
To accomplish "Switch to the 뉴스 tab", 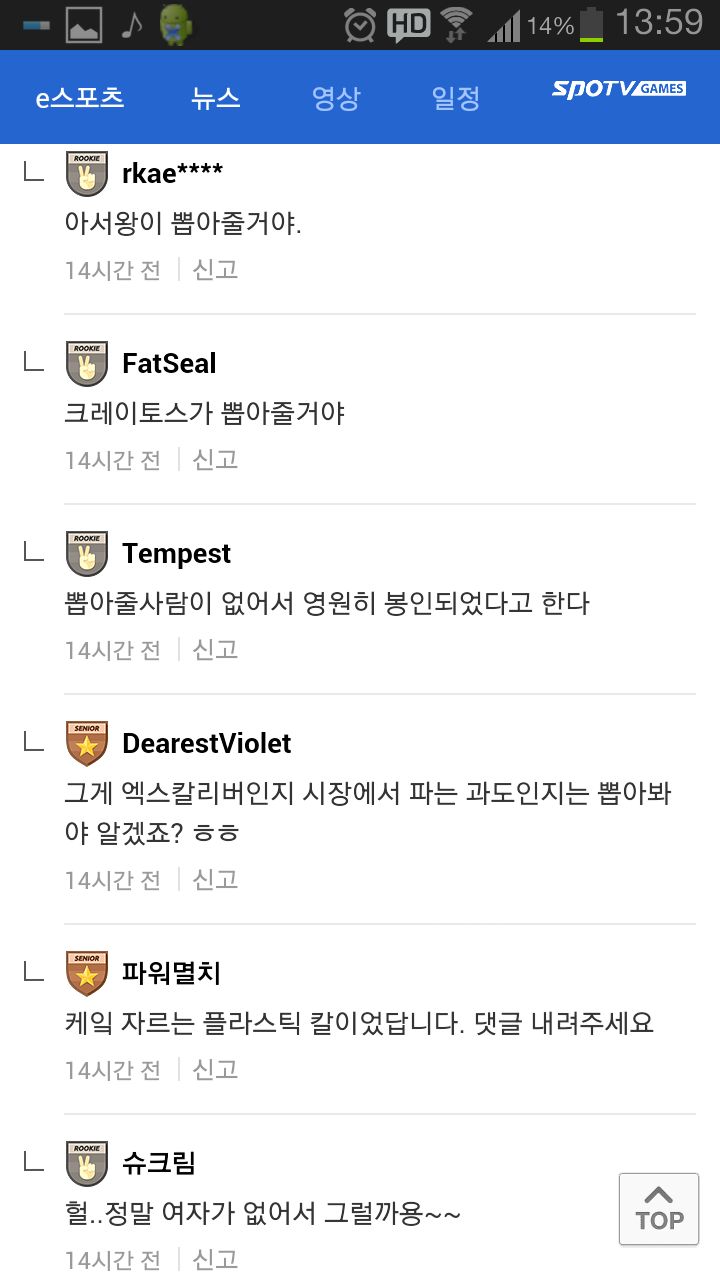I will coord(215,97).
